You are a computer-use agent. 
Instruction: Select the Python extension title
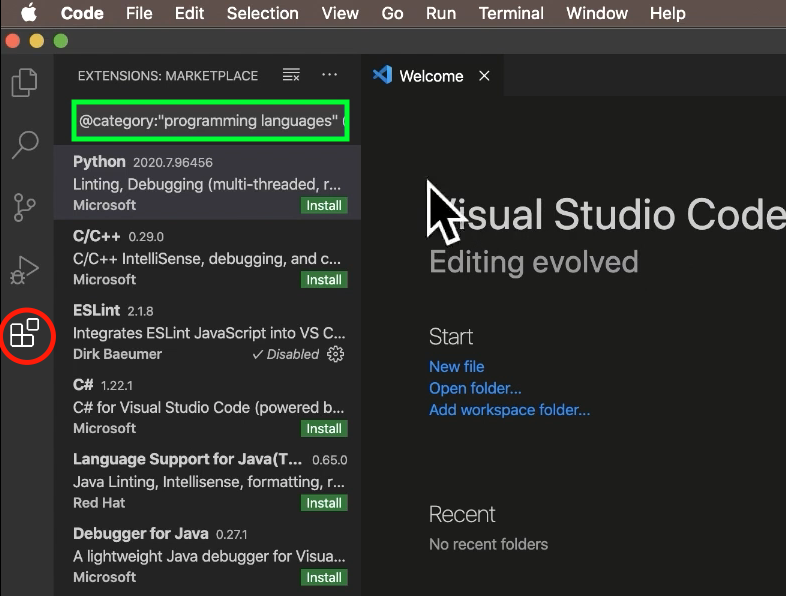coord(99,162)
